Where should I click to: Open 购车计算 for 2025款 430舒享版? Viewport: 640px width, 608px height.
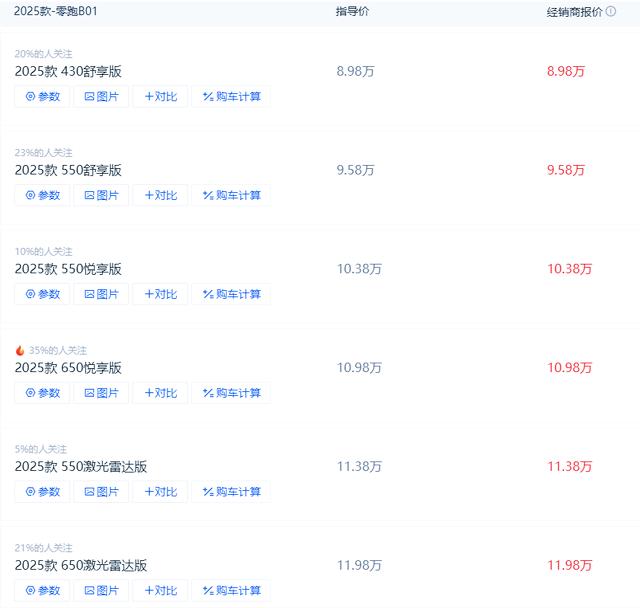click(x=231, y=96)
